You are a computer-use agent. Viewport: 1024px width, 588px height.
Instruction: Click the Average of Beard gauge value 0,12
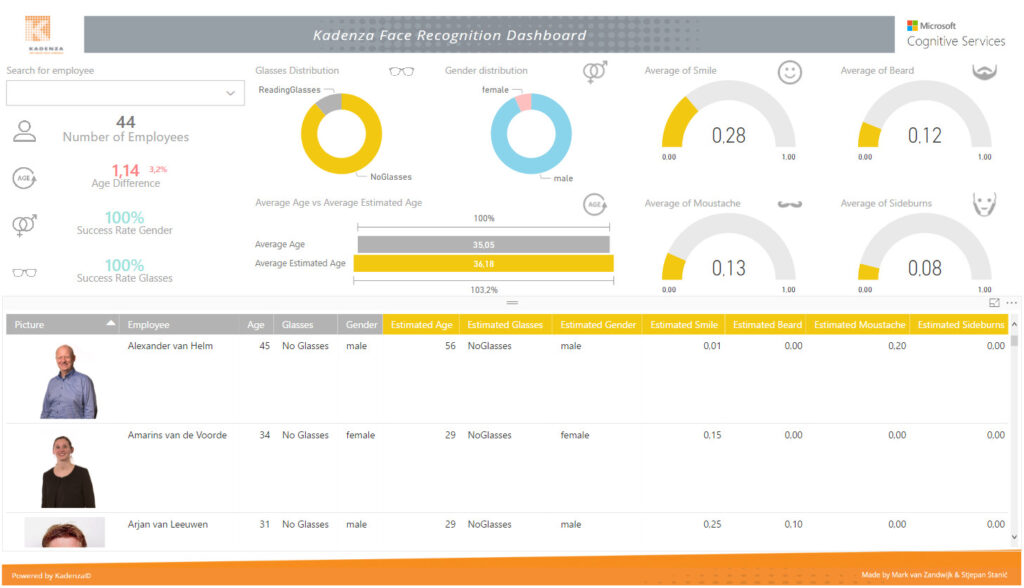tap(924, 136)
